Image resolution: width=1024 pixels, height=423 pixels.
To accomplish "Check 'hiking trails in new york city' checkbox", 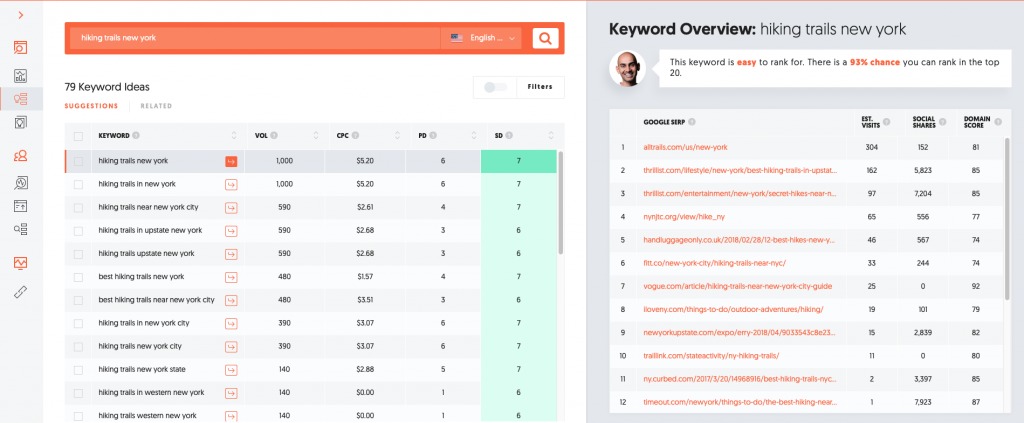I will (x=78, y=324).
